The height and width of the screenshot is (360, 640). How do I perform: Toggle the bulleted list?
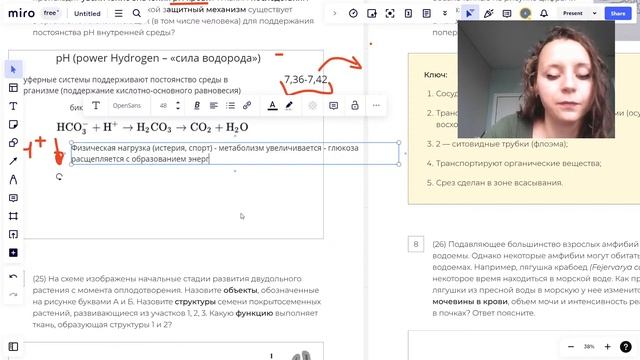tap(230, 106)
